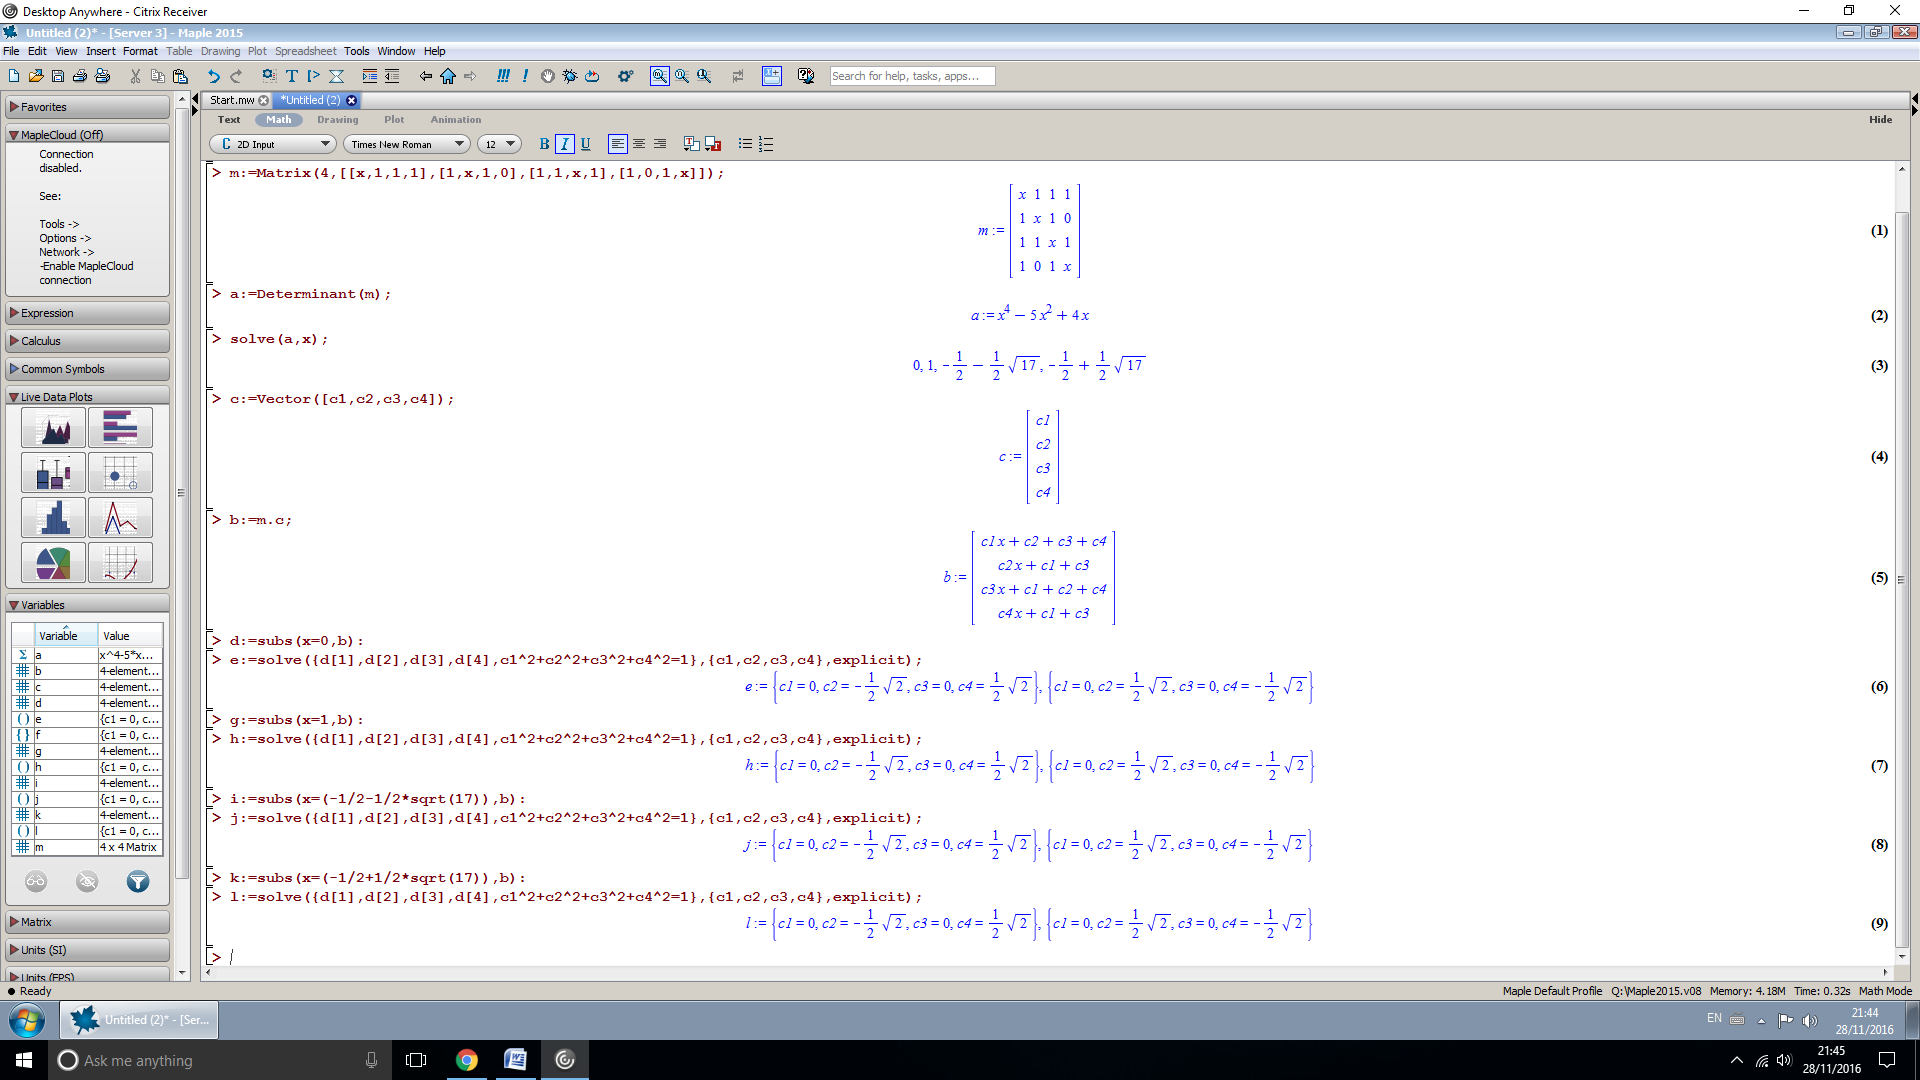This screenshot has width=1920, height=1080.
Task: Click the Paste clipboard icon
Action: 180,76
